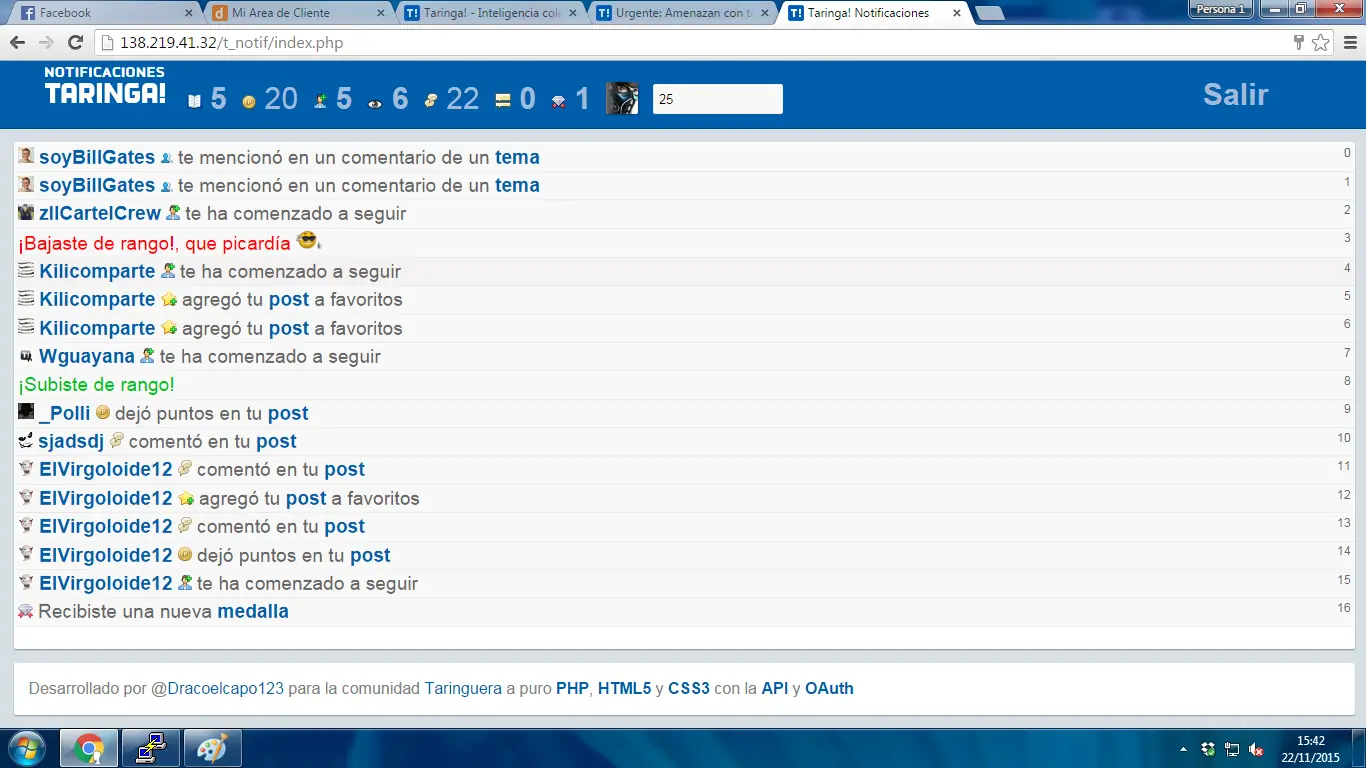
Task: Click the medal icon showing 1
Action: (x=559, y=100)
